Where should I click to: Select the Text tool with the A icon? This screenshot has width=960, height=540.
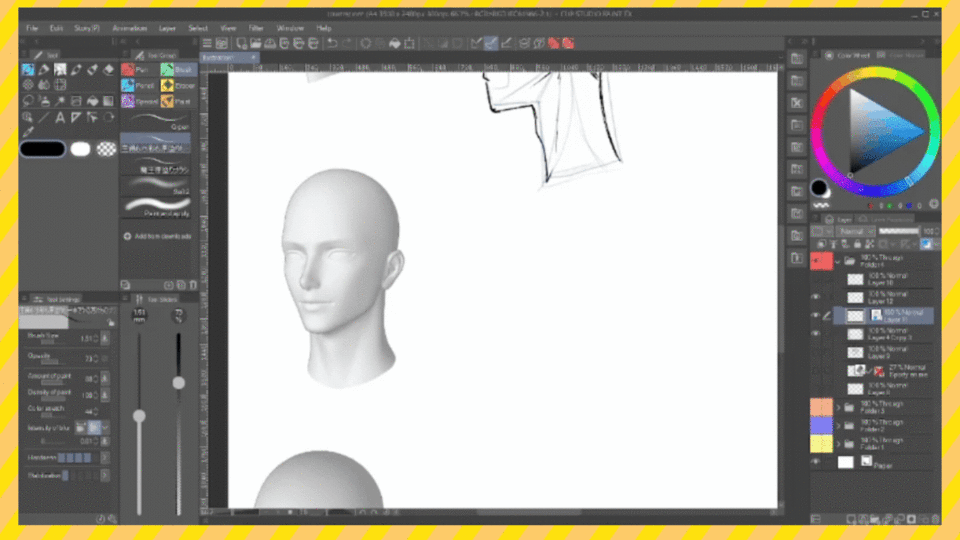point(60,118)
